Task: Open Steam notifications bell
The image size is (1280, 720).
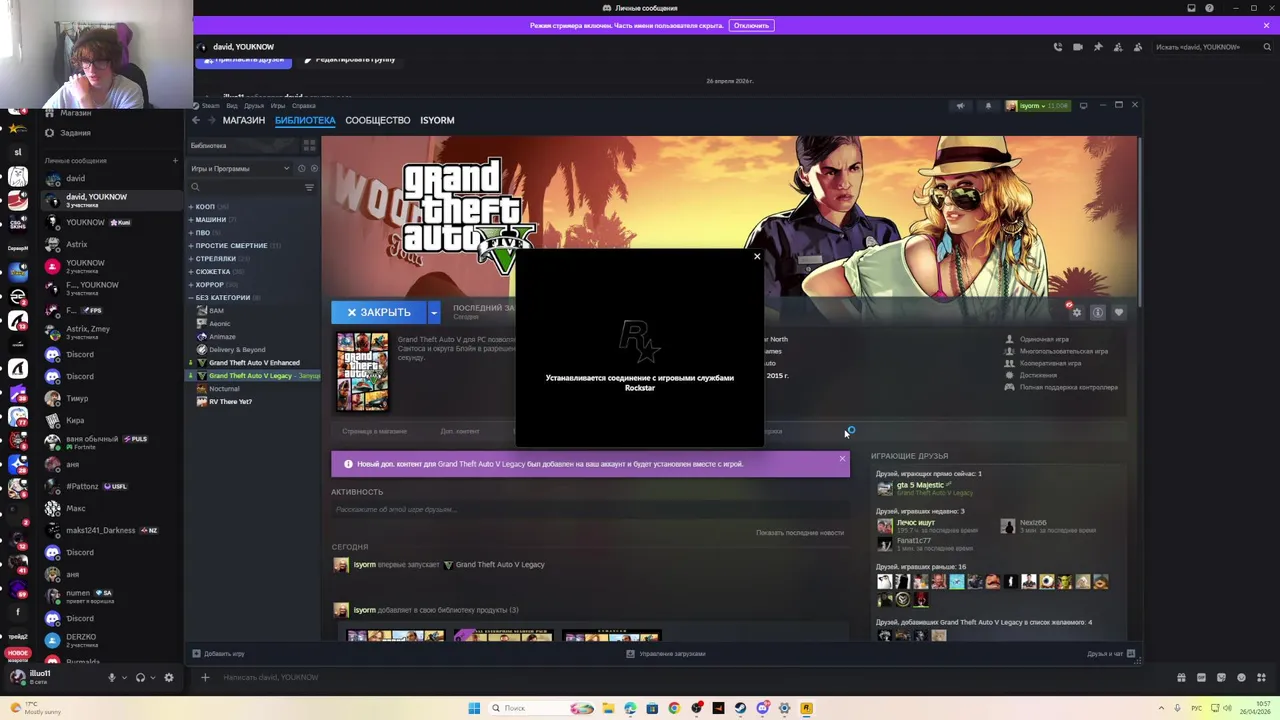Action: (988, 105)
